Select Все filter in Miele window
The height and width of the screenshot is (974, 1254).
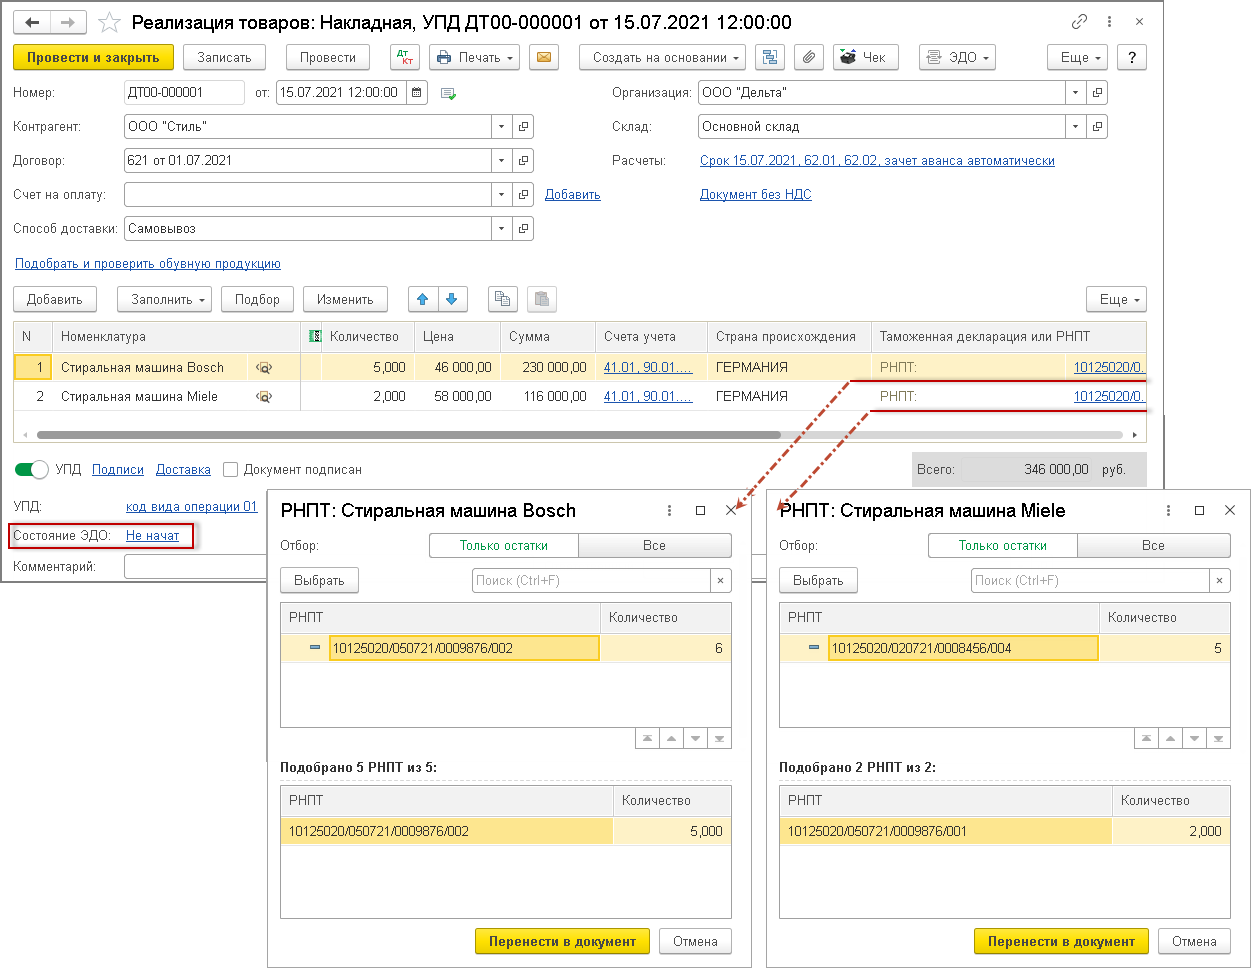pyautogui.click(x=1154, y=546)
